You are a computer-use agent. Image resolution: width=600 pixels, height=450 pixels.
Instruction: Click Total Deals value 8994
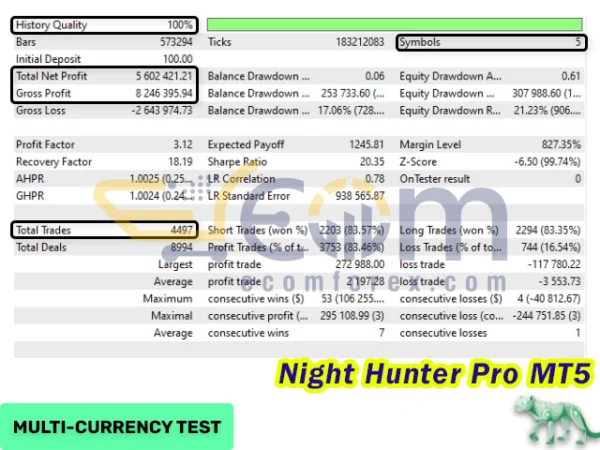pos(181,247)
